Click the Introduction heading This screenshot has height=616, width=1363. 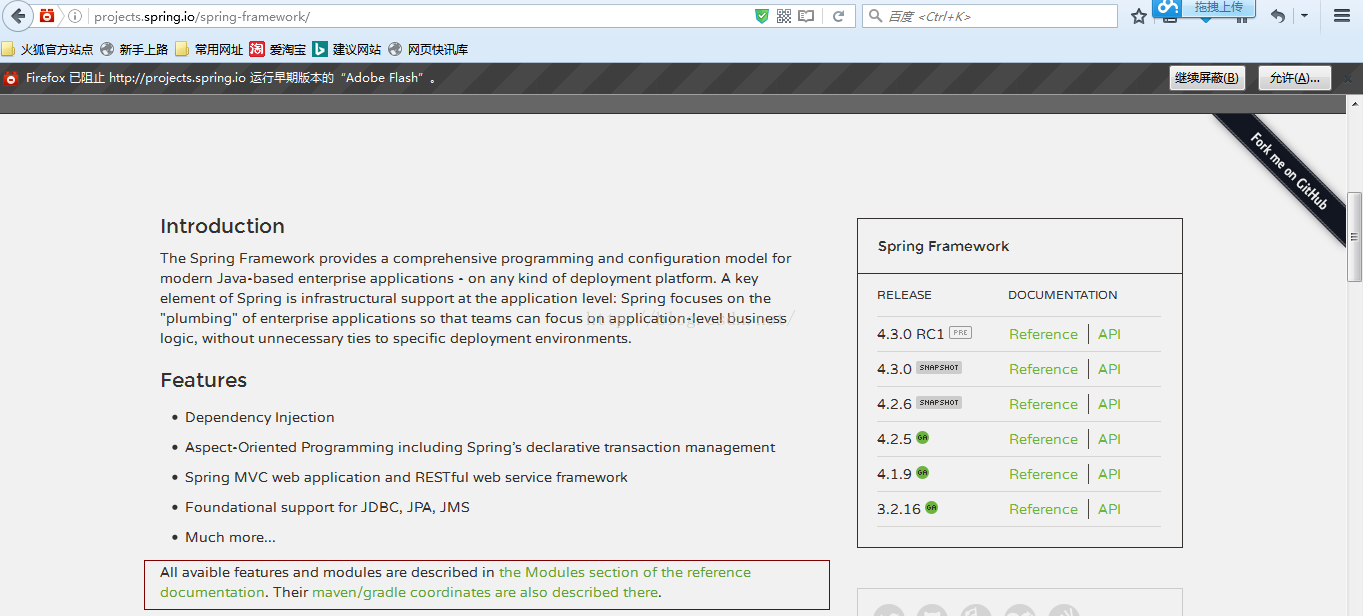[222, 226]
